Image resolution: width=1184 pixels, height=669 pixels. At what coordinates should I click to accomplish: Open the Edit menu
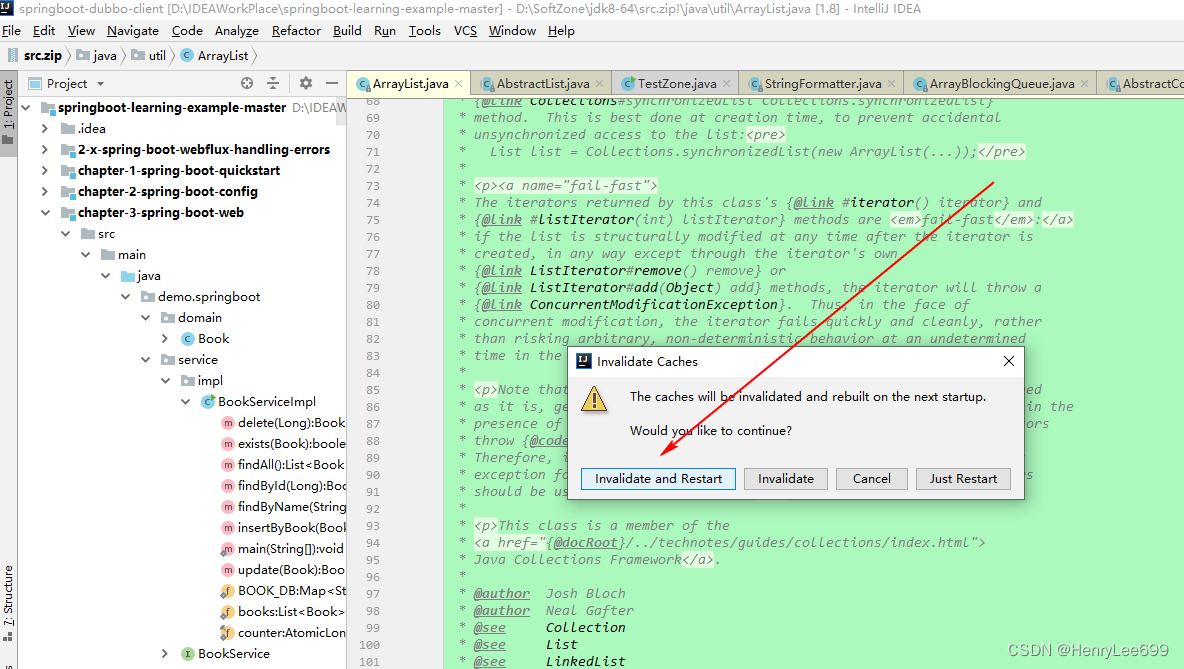click(x=44, y=31)
